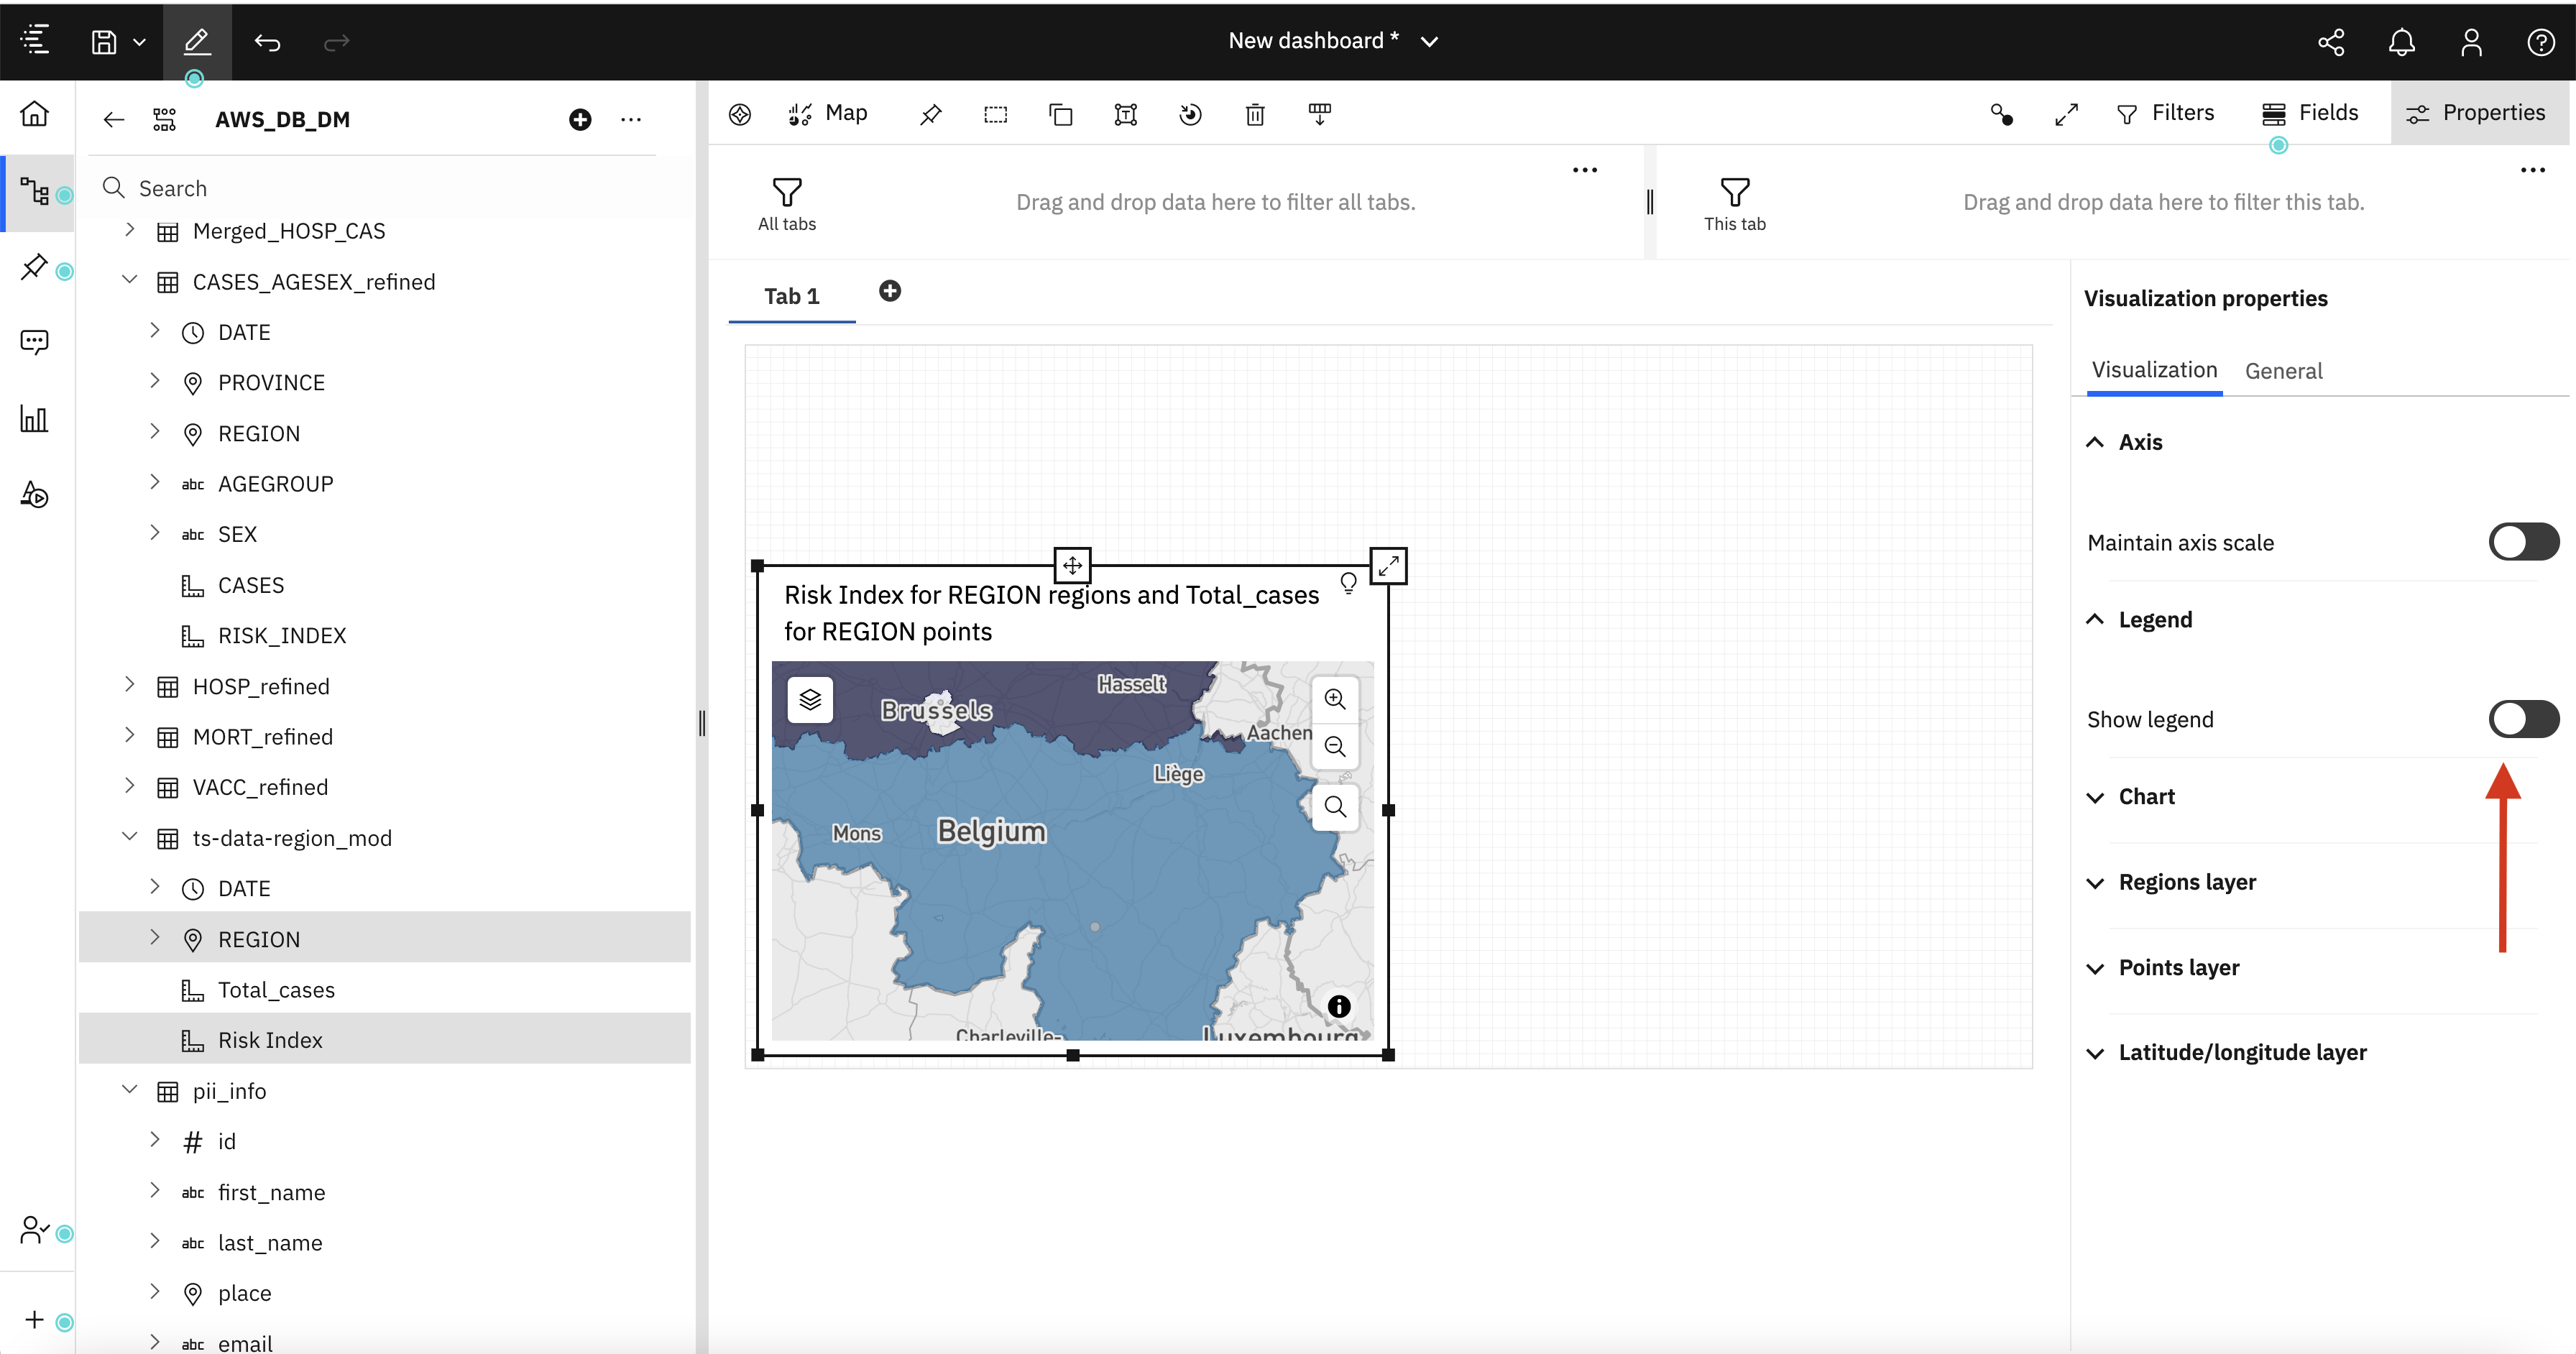Open the Assistant chat panel icon
Viewport: 2576px width, 1354px height.
click(x=35, y=343)
